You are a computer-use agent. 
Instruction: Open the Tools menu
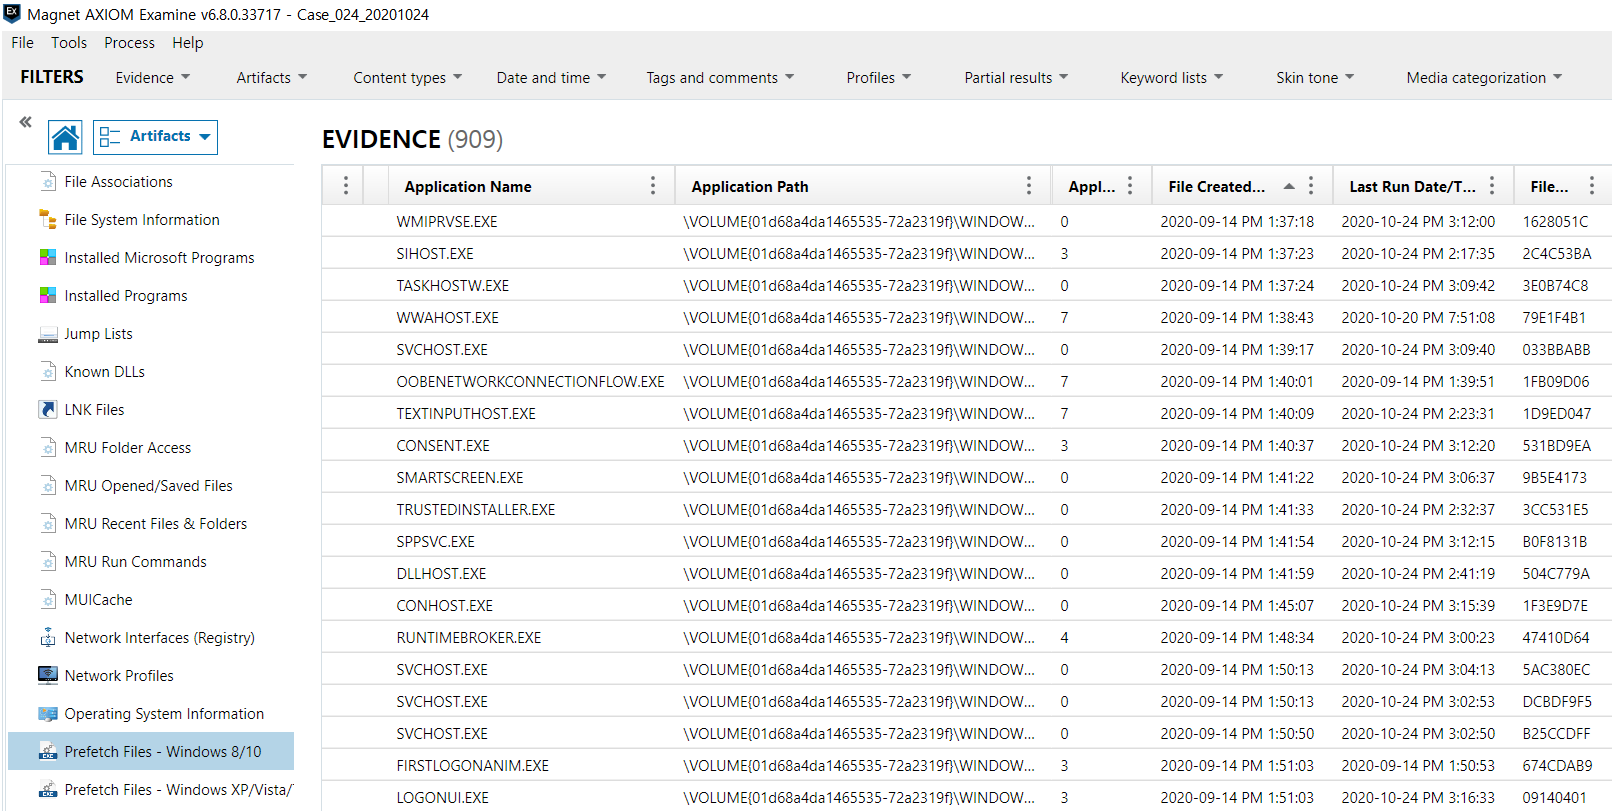69,42
